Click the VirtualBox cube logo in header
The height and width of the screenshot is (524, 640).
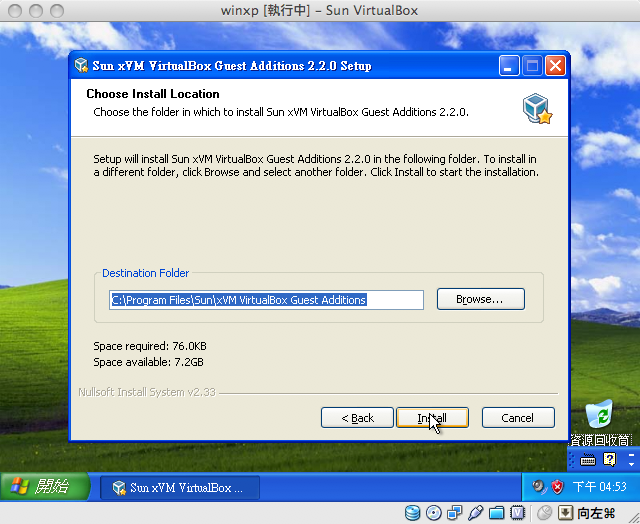pyautogui.click(x=537, y=109)
